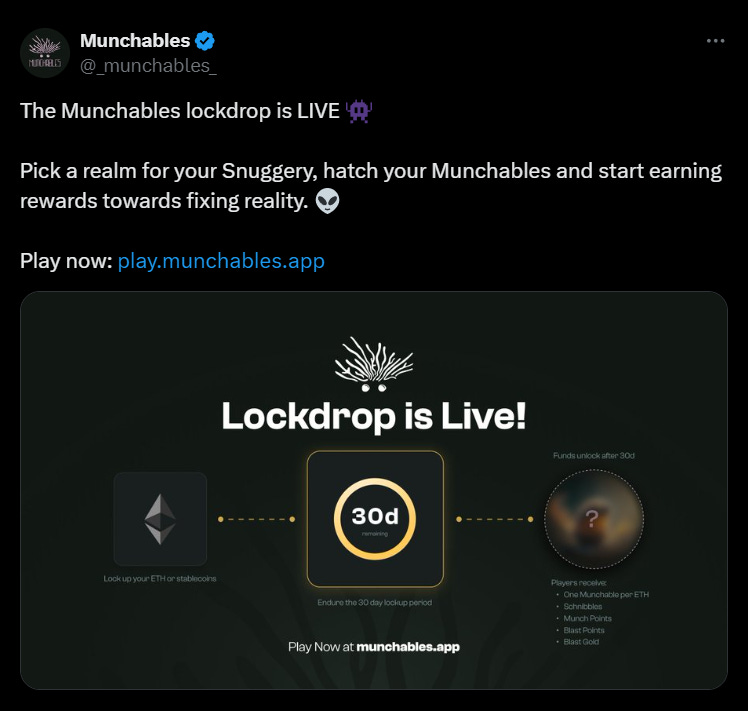
Task: Open the three-dot more options menu
Action: (x=716, y=41)
